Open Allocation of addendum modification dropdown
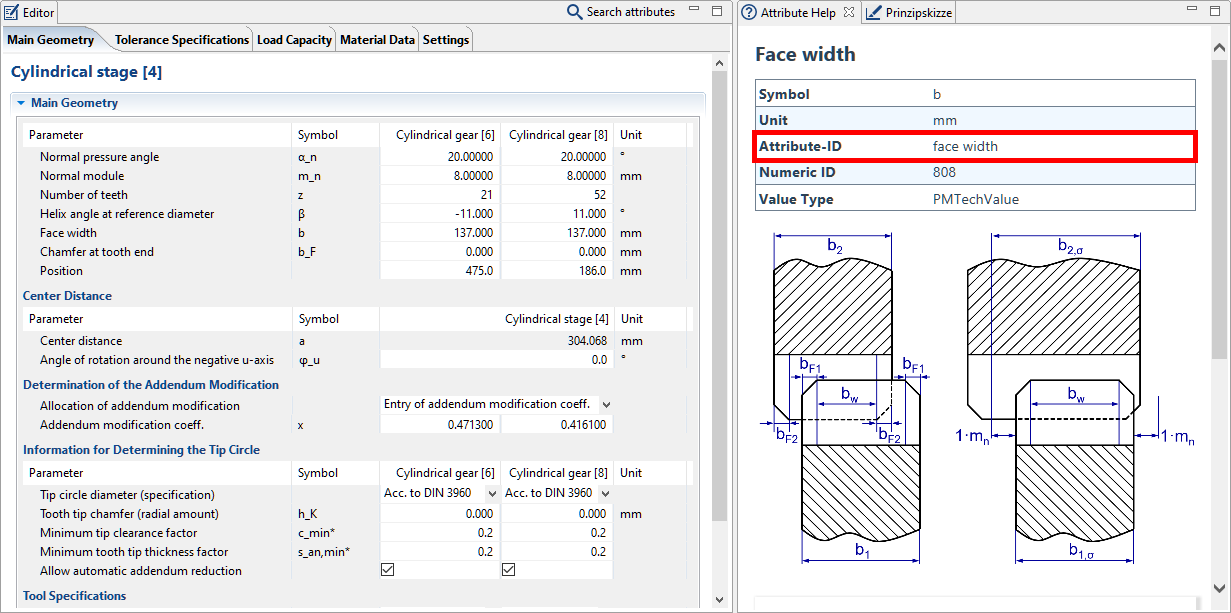Screen dimensions: 1231x613 tap(605, 405)
